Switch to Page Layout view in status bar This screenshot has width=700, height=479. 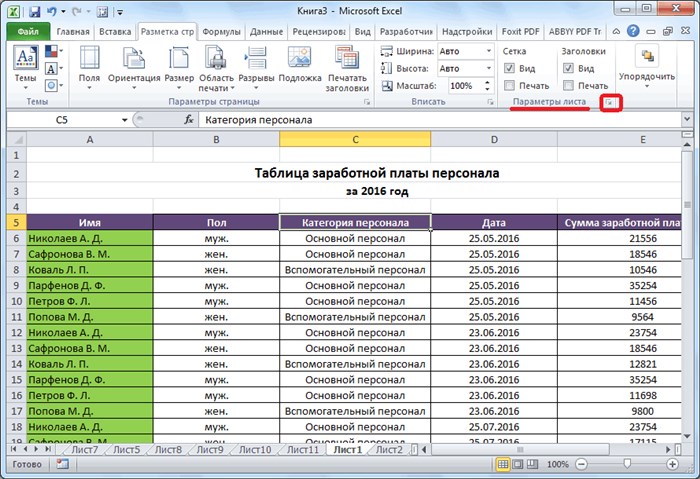(517, 464)
